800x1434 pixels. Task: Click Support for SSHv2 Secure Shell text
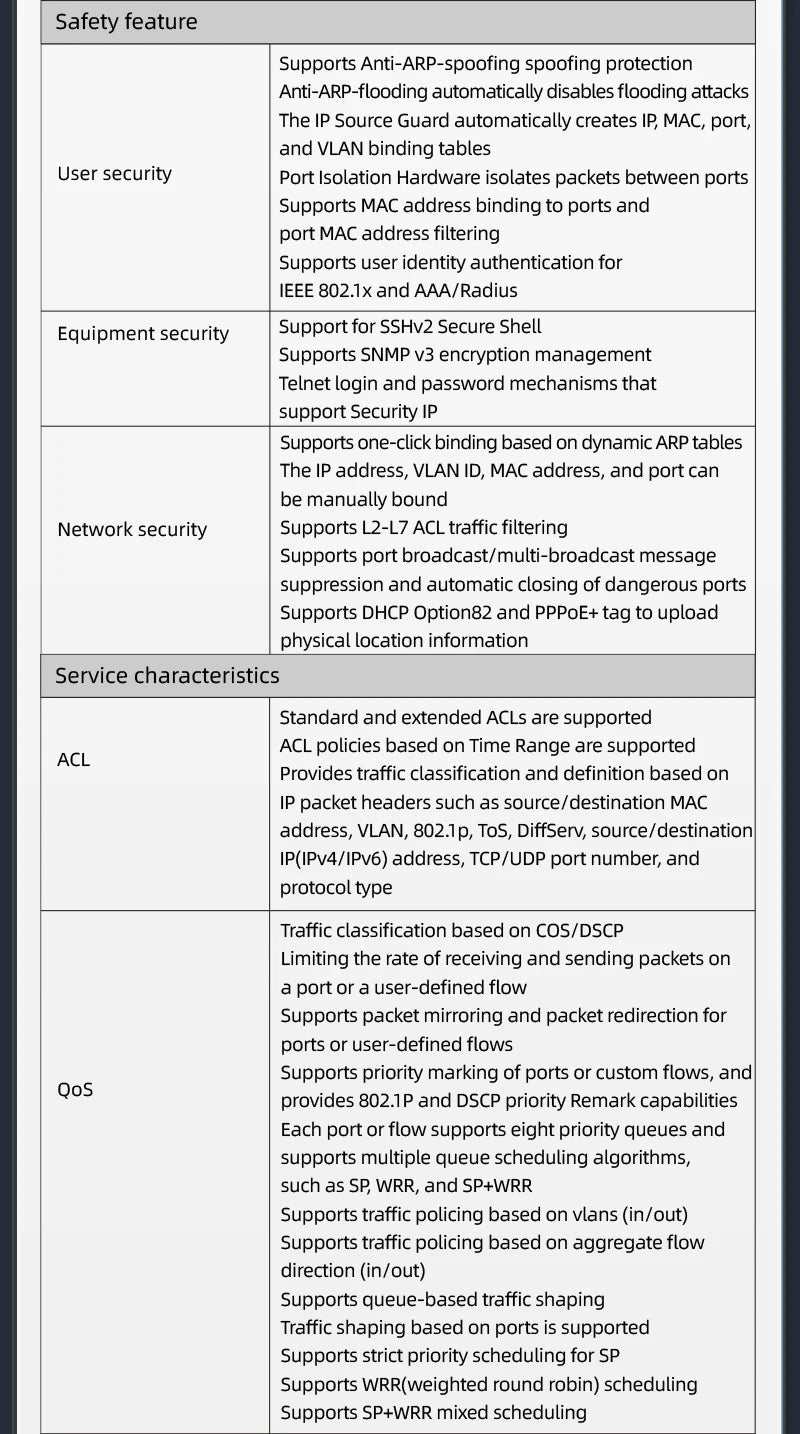tap(410, 327)
